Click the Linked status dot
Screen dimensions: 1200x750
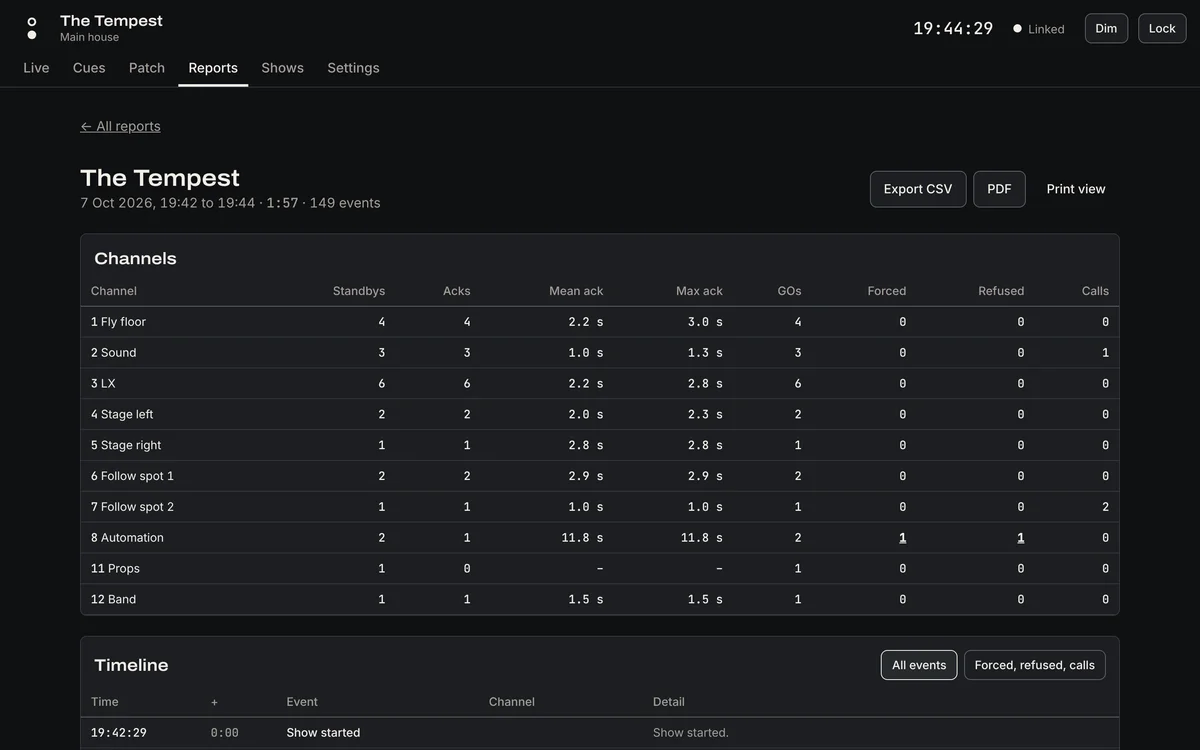click(x=1017, y=29)
